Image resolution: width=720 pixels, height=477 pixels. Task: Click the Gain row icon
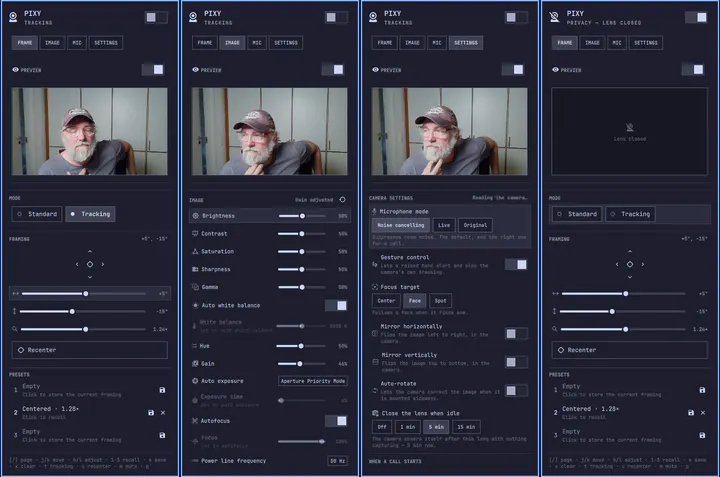point(195,364)
